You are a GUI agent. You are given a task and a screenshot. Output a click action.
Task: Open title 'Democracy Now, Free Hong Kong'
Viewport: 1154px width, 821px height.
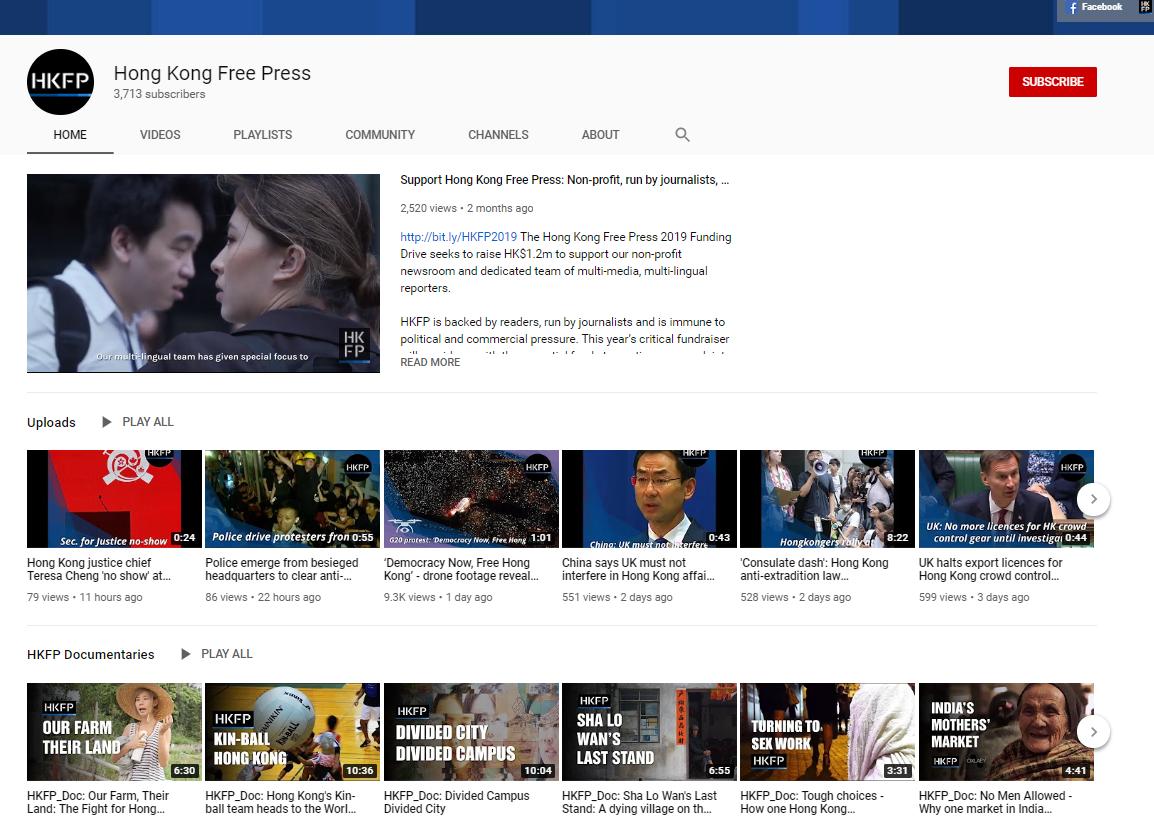pos(461,569)
